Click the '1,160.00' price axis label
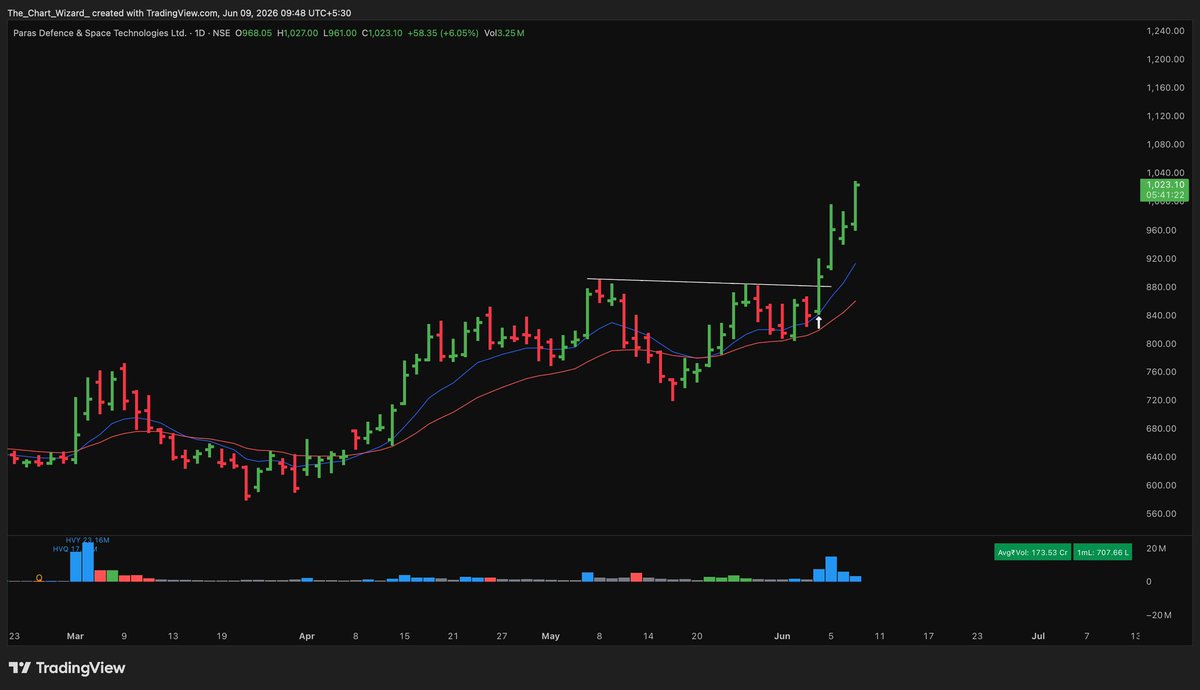Image resolution: width=1200 pixels, height=690 pixels. coord(1164,88)
